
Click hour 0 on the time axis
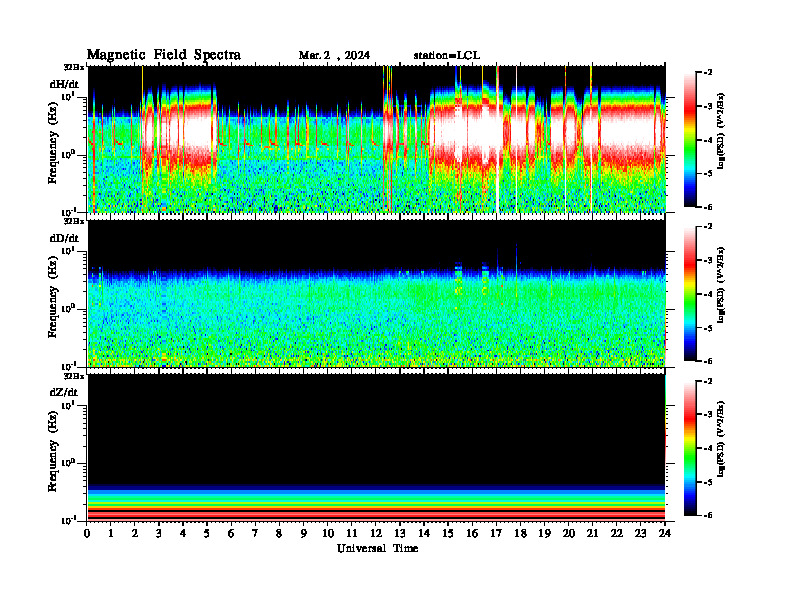pyautogui.click(x=87, y=533)
